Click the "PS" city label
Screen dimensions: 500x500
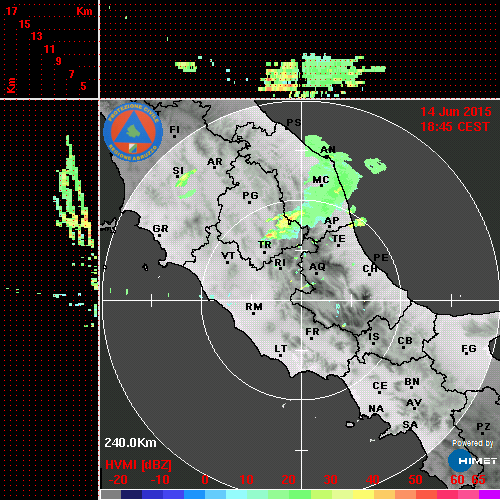click(x=294, y=123)
